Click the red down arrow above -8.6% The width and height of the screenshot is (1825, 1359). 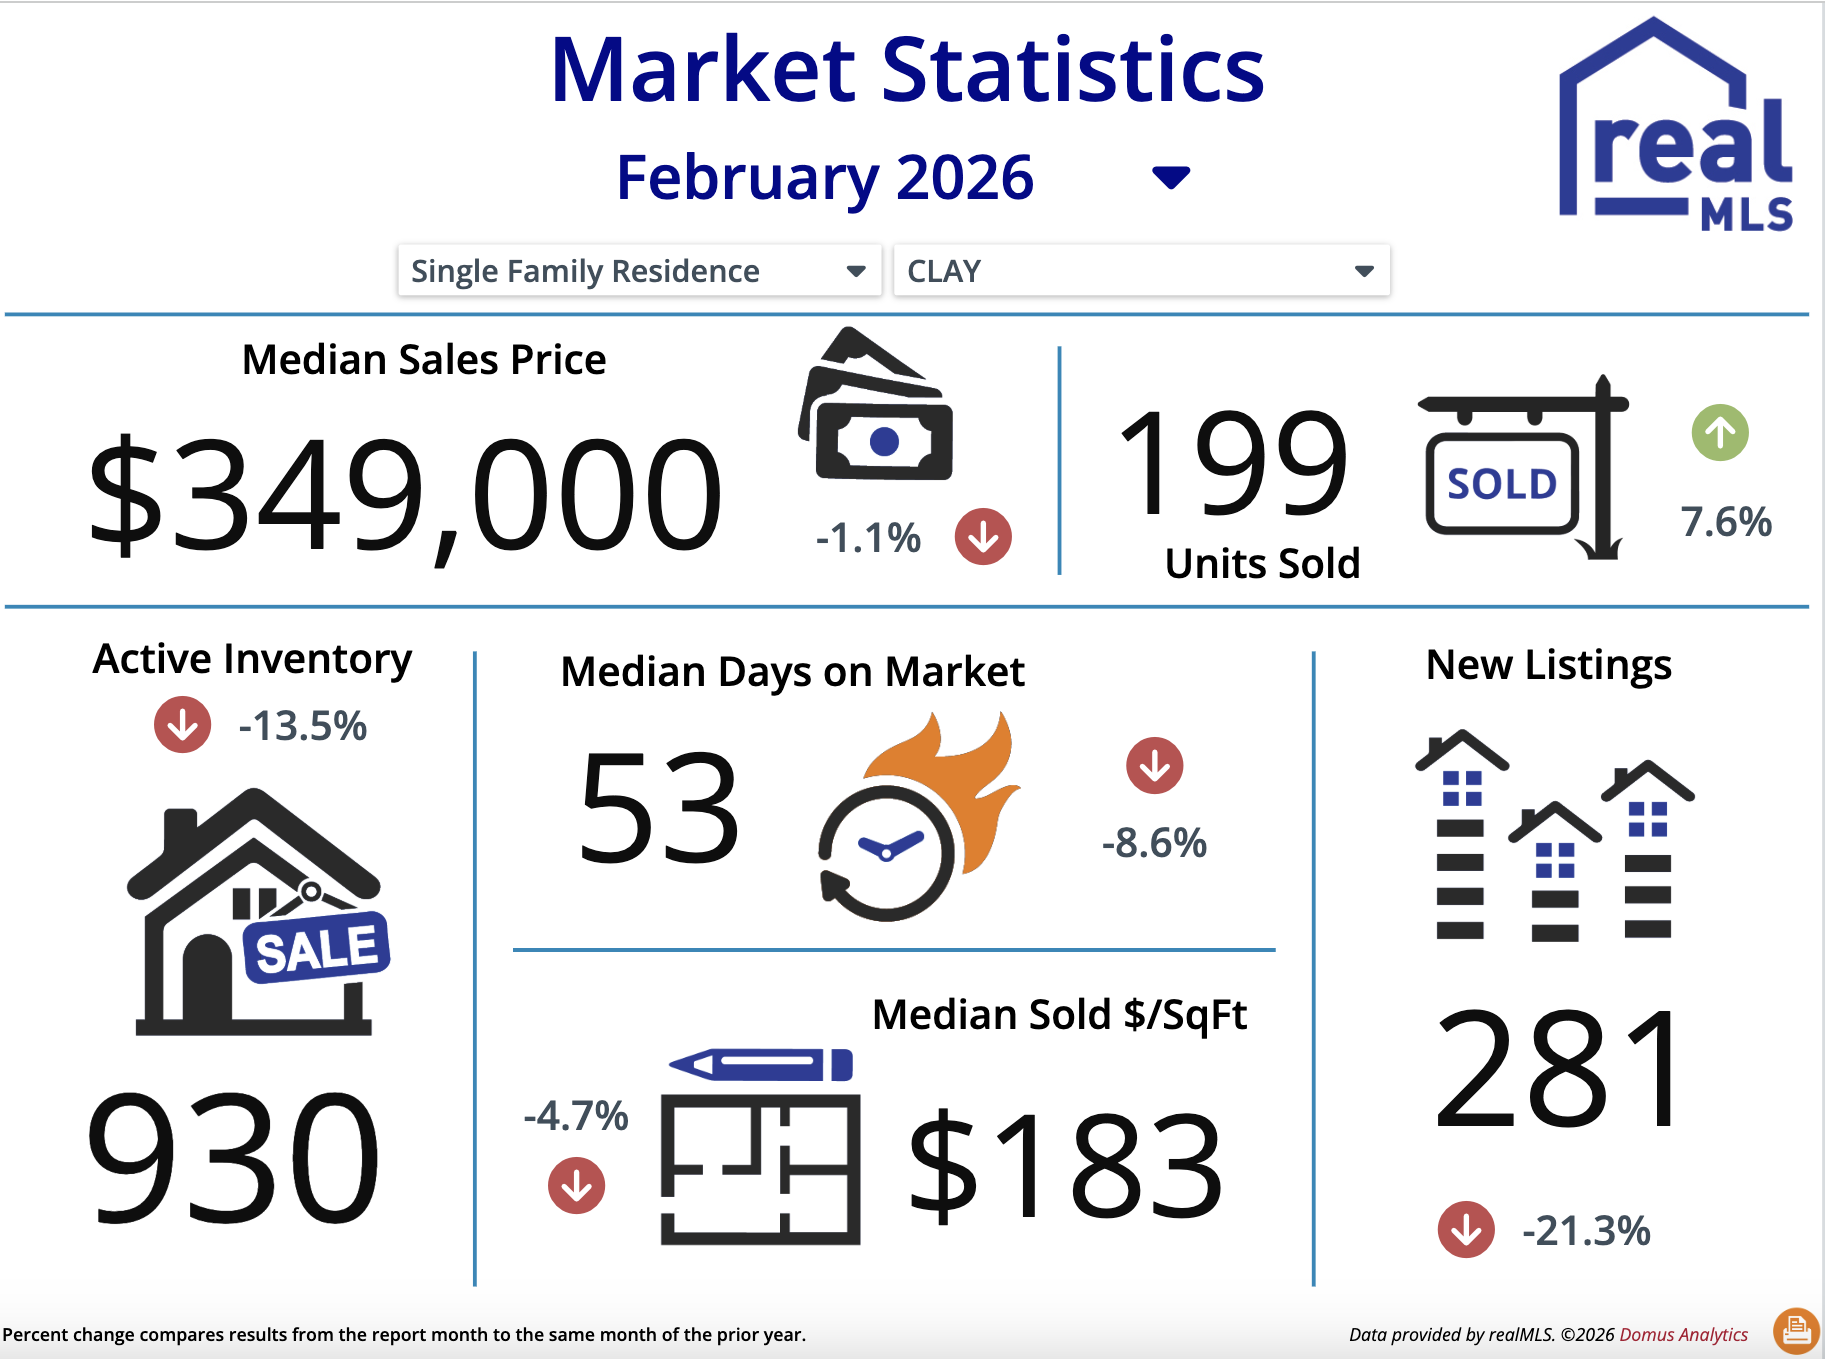click(x=1155, y=766)
